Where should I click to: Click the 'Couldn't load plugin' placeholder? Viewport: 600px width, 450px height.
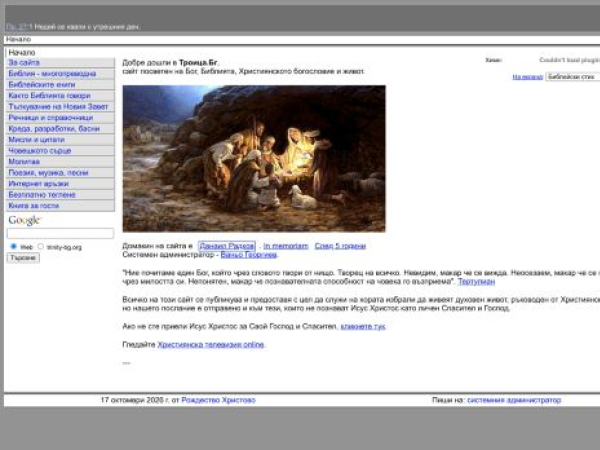pos(569,60)
